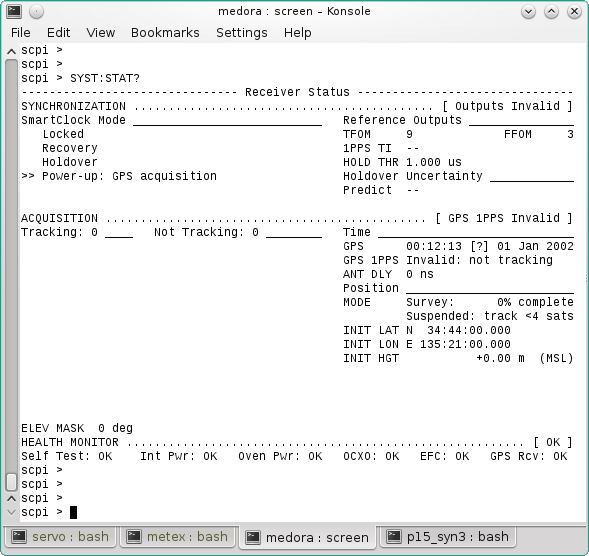
Task: Click the Konsole terminal icon in title bar
Action: click(x=14, y=12)
